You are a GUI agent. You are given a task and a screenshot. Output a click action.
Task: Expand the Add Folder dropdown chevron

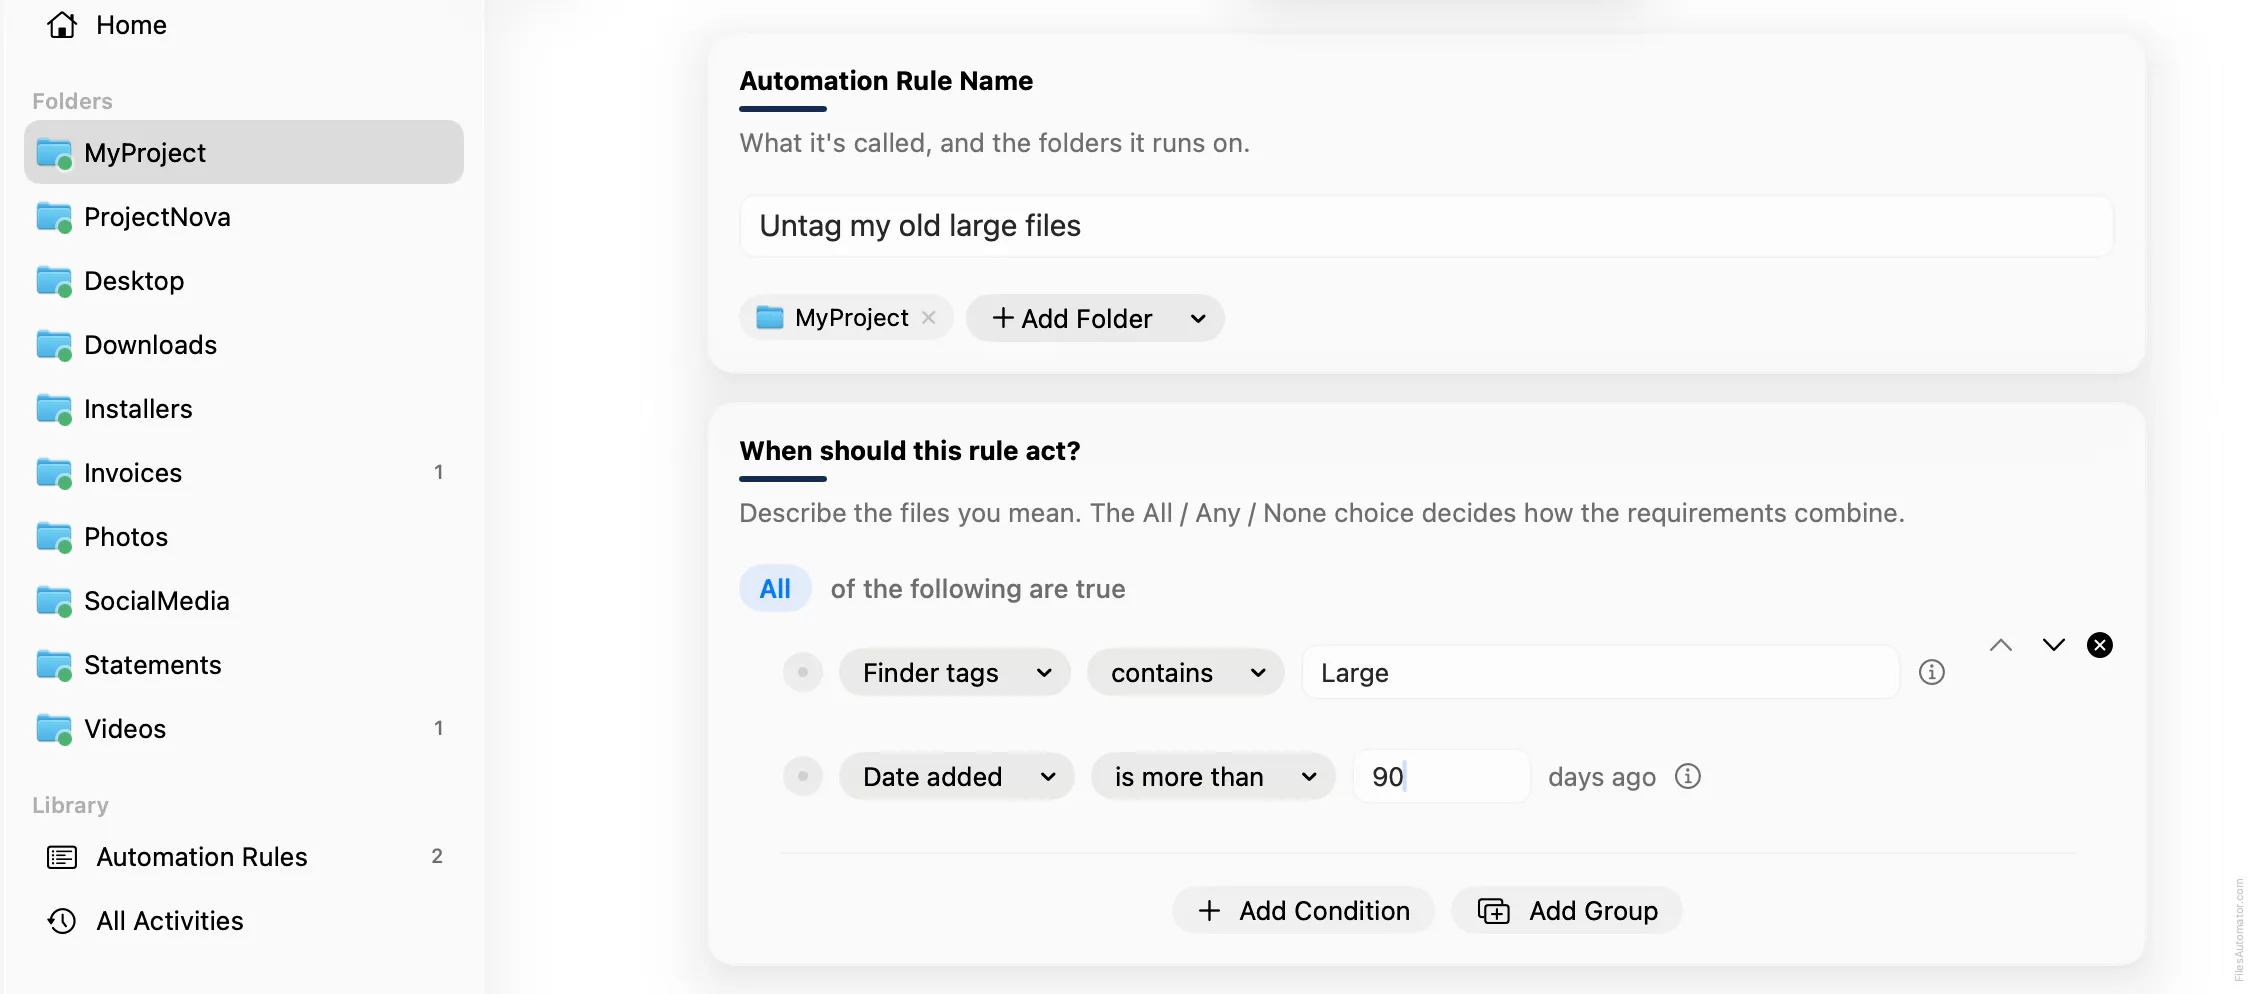click(x=1198, y=319)
